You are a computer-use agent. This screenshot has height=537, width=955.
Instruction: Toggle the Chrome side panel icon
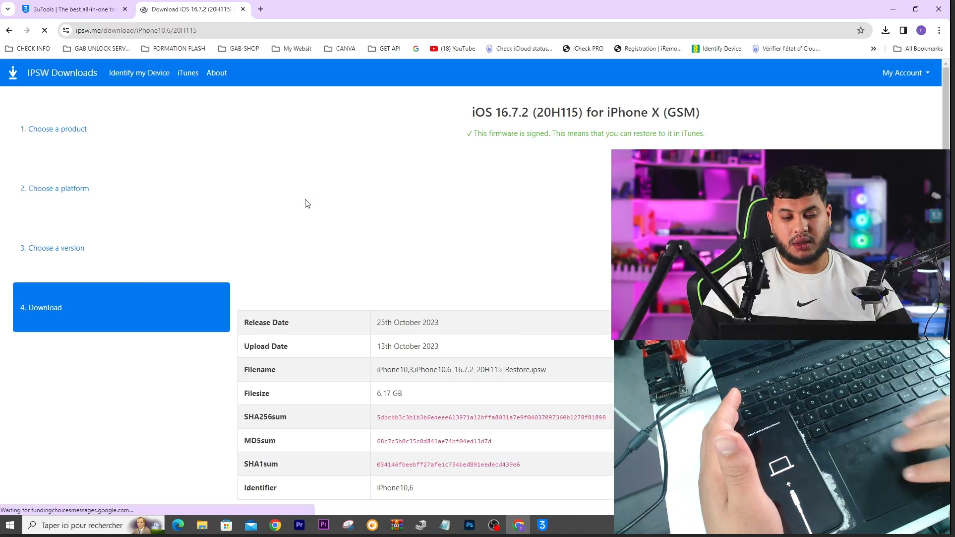(903, 30)
